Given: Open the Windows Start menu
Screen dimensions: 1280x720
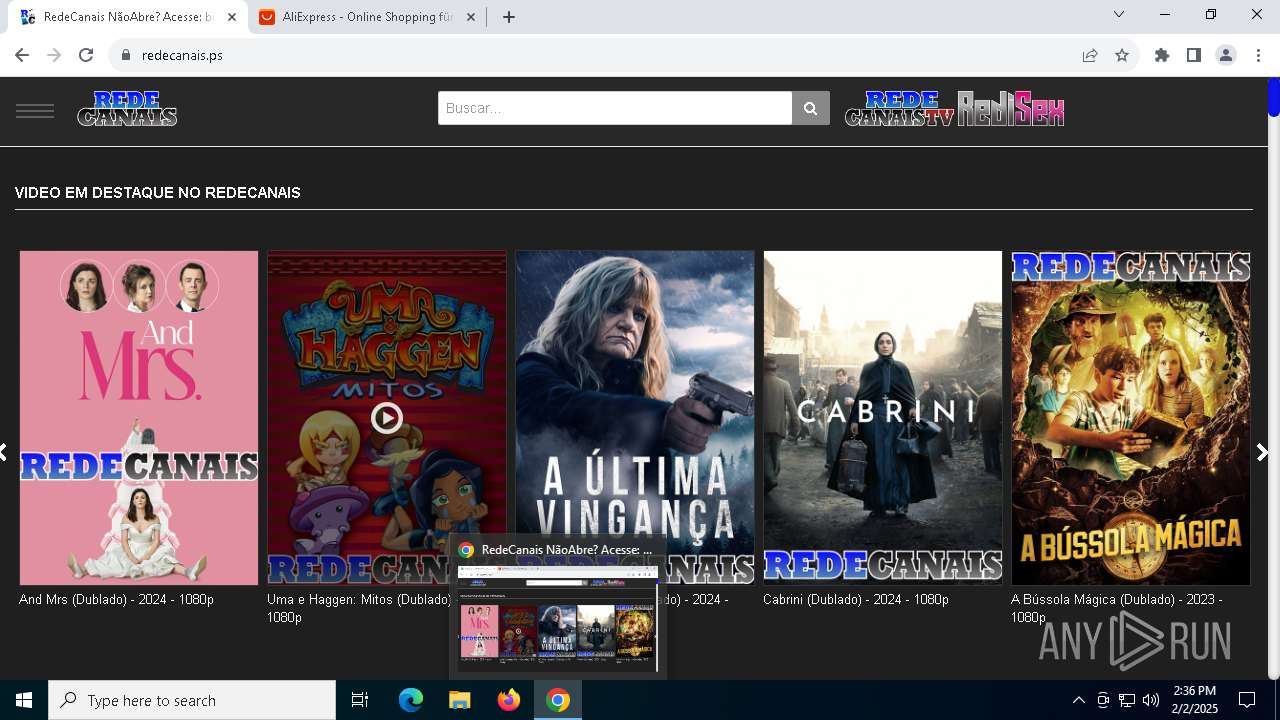Looking at the screenshot, I should [24, 700].
